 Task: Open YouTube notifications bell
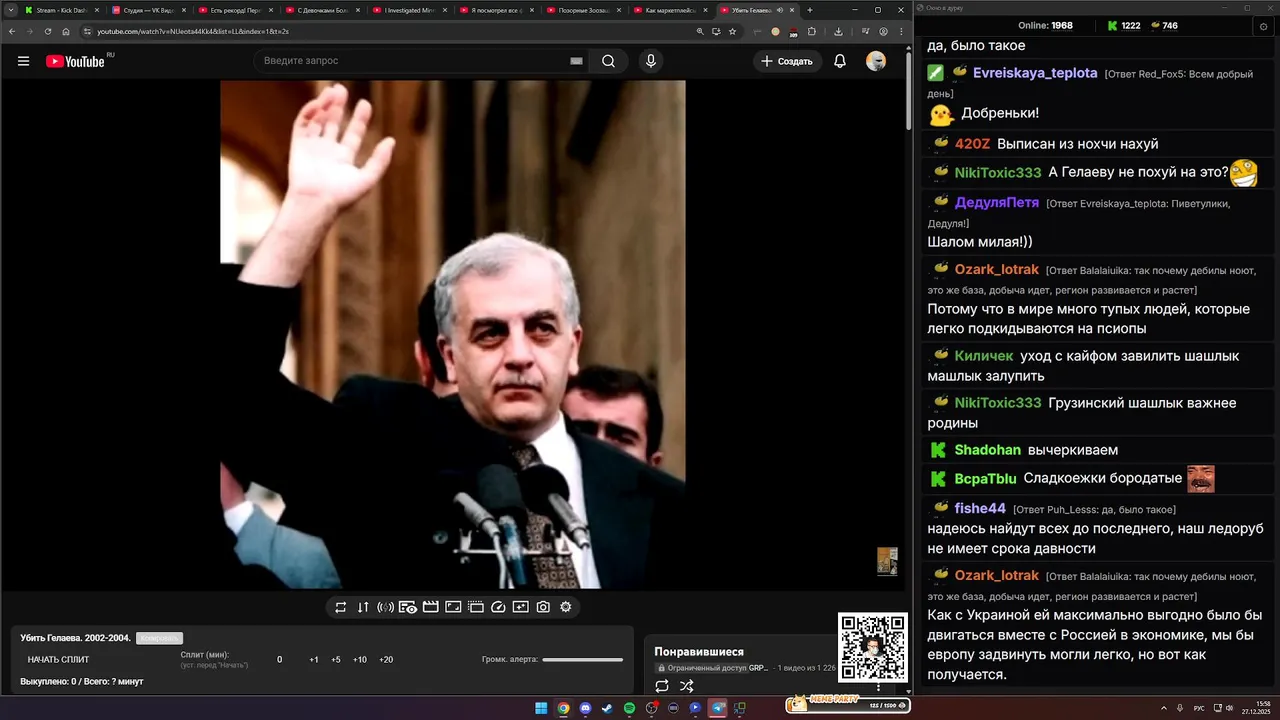[840, 61]
